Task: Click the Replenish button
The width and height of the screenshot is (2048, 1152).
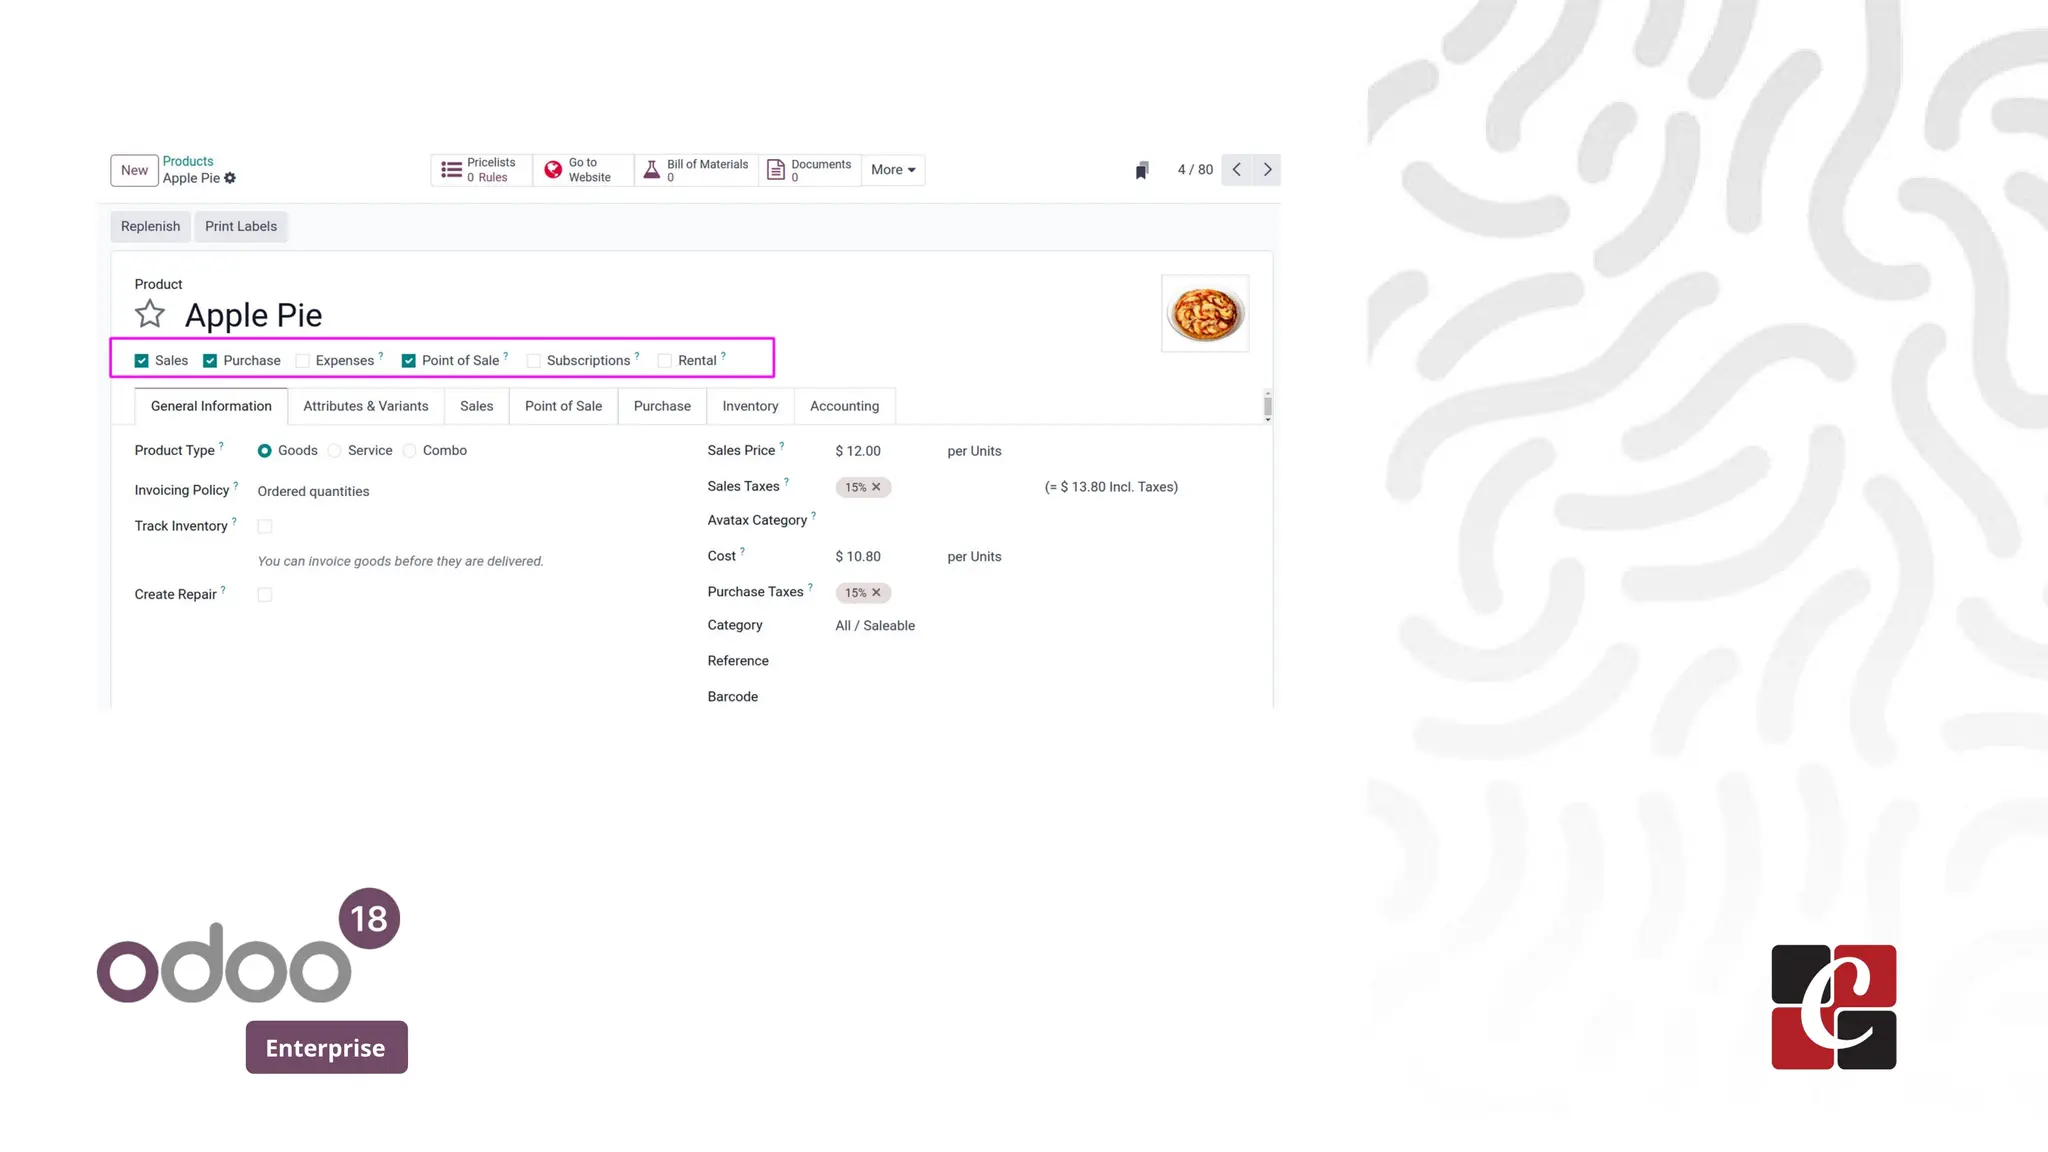Action: [x=150, y=226]
